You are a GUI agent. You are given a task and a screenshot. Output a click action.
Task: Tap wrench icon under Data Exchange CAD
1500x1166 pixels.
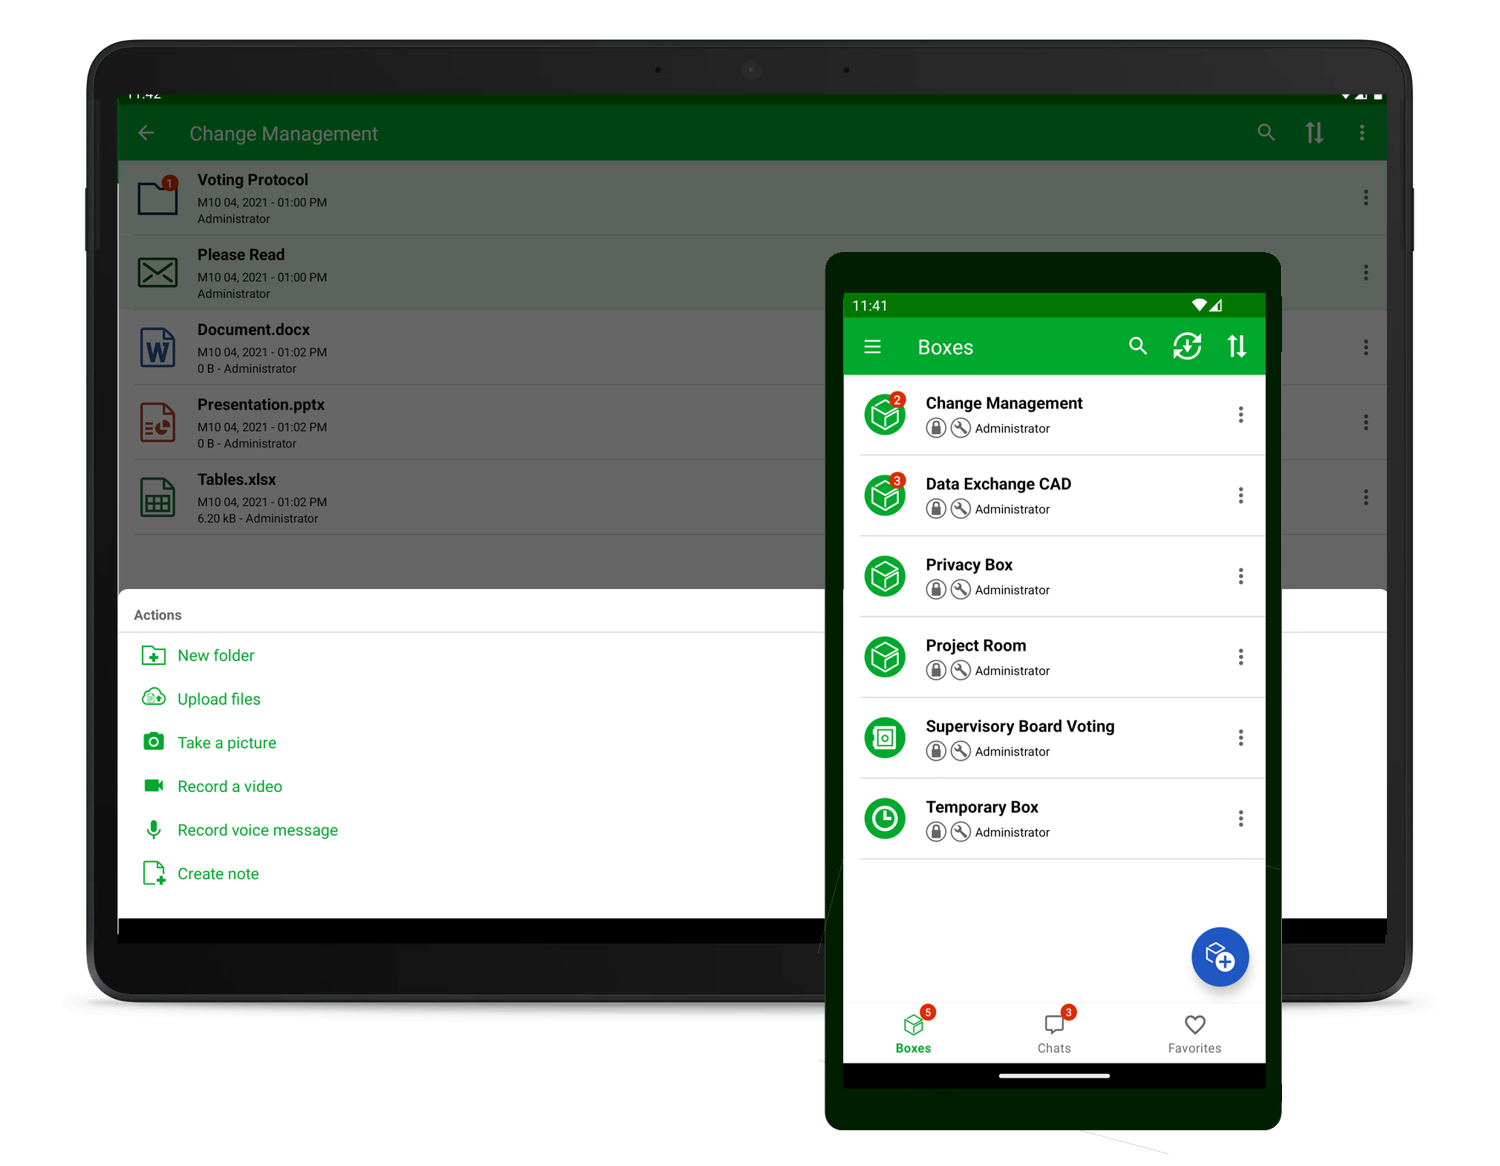click(960, 509)
